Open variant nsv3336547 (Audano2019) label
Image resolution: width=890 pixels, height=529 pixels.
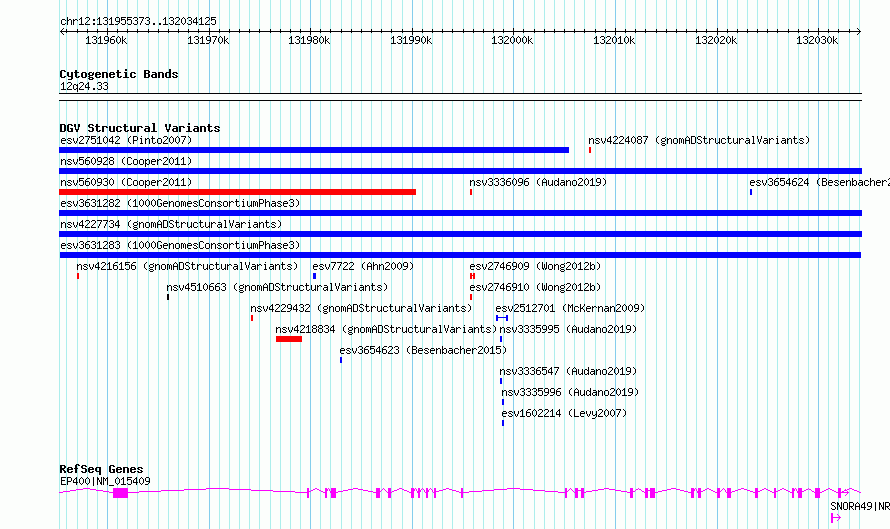(568, 371)
